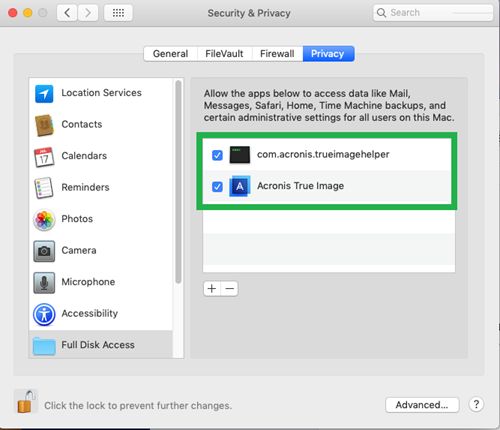Select Location Services text in sidebar
This screenshot has height=430, width=500.
coord(102,93)
